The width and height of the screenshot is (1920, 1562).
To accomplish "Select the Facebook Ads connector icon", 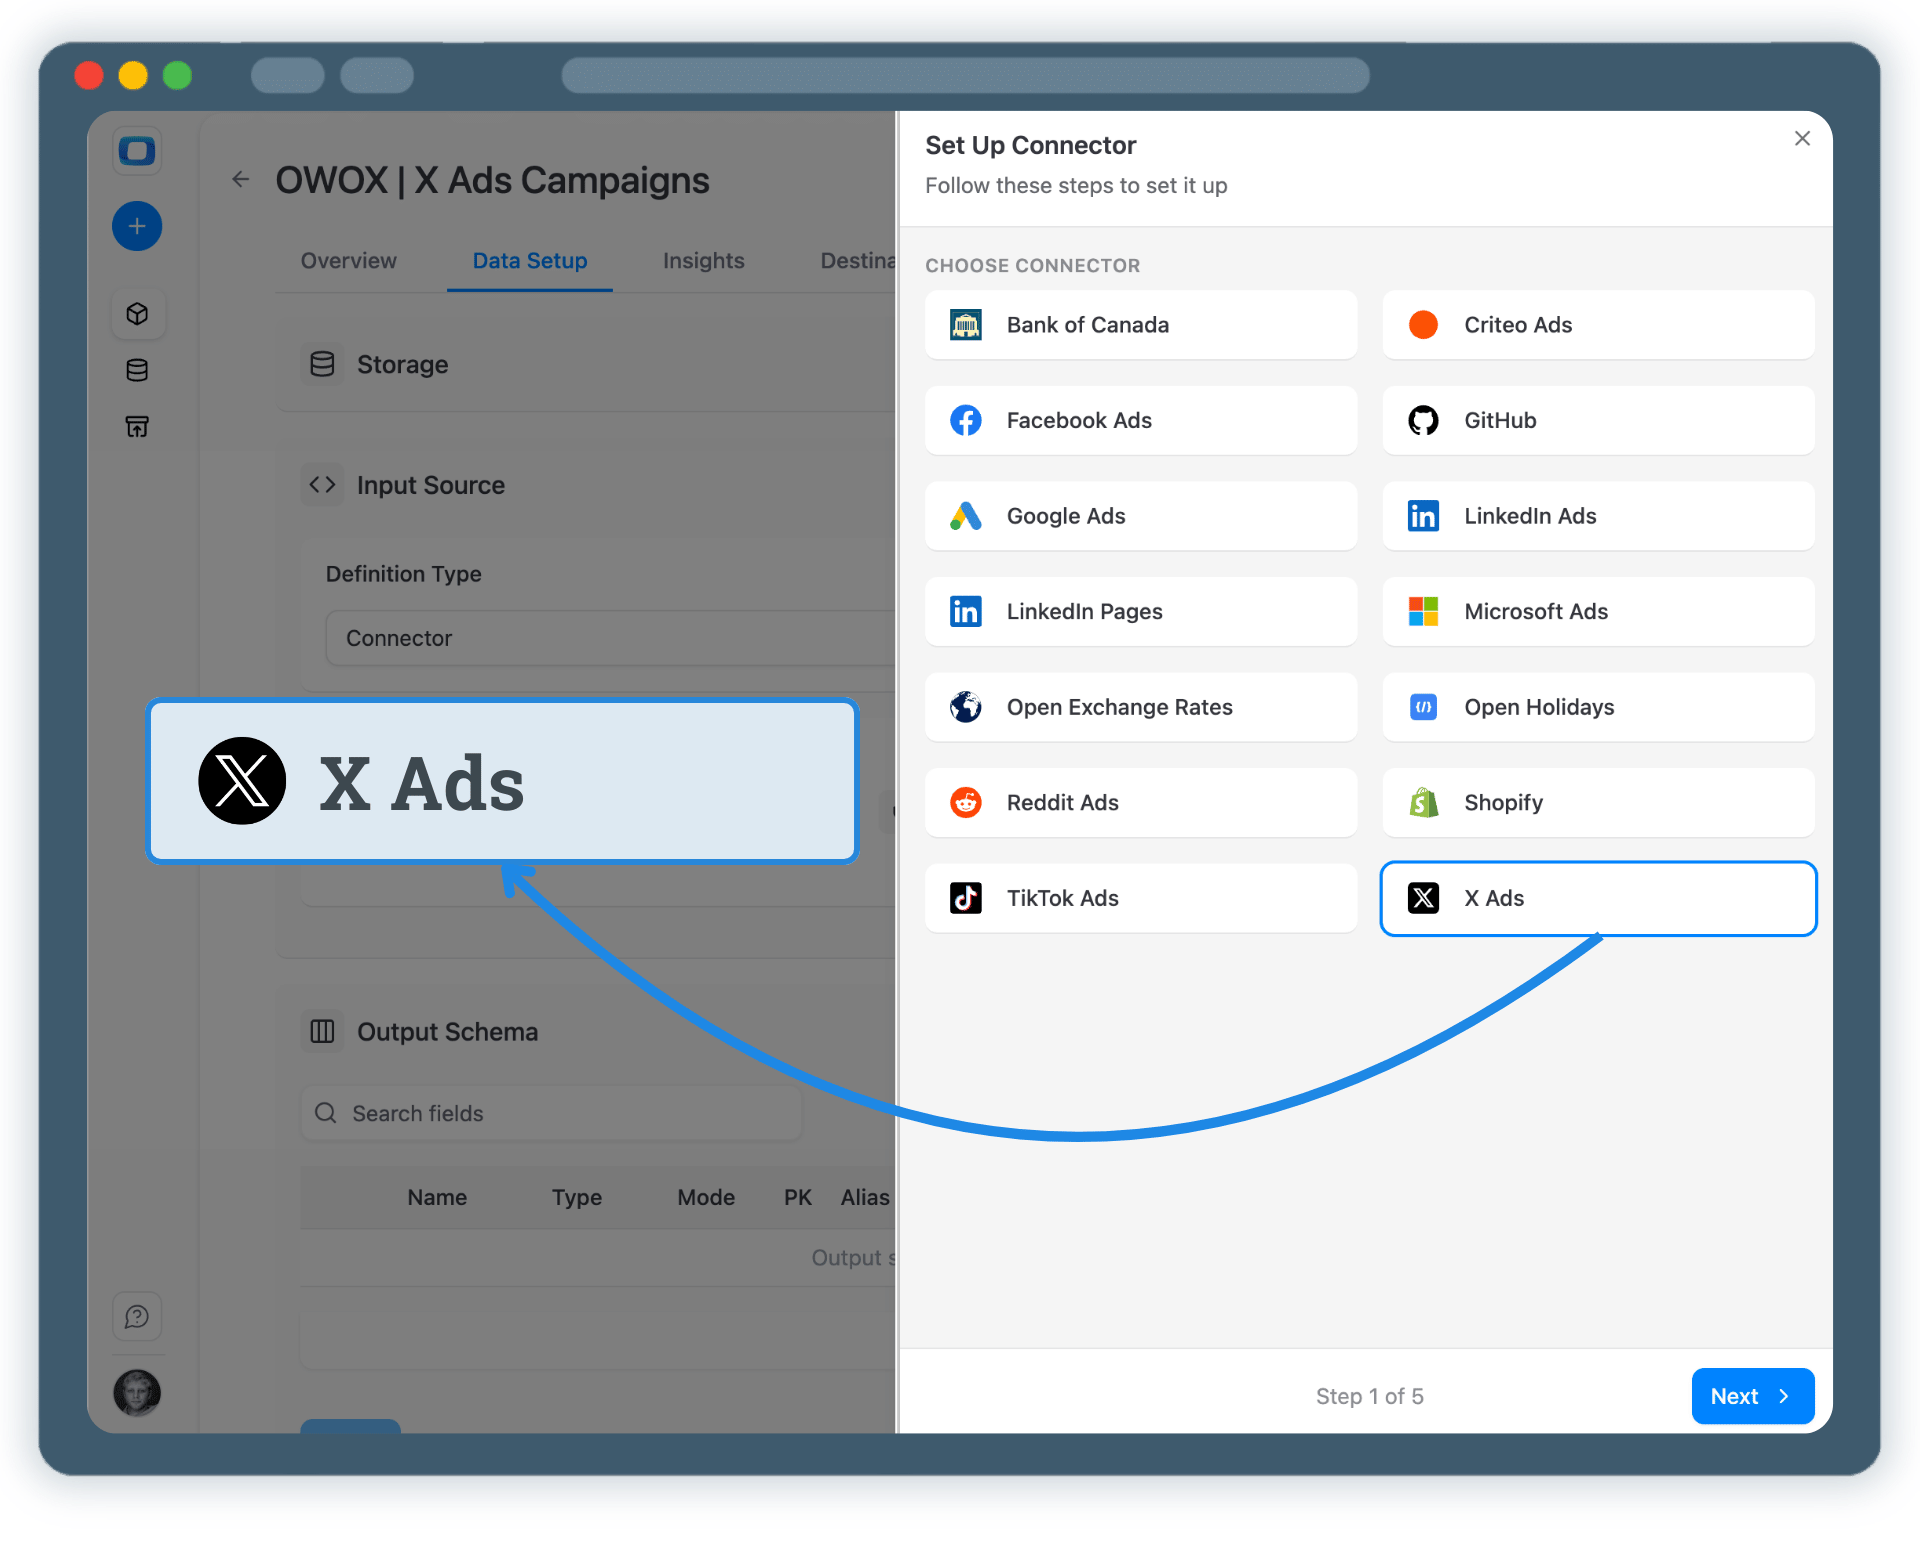I will tap(965, 420).
